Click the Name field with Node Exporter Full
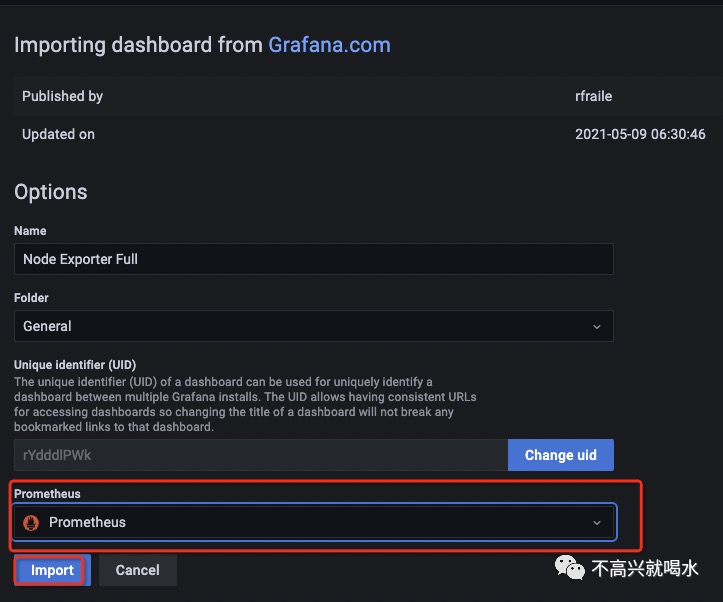Image resolution: width=723 pixels, height=602 pixels. [314, 259]
